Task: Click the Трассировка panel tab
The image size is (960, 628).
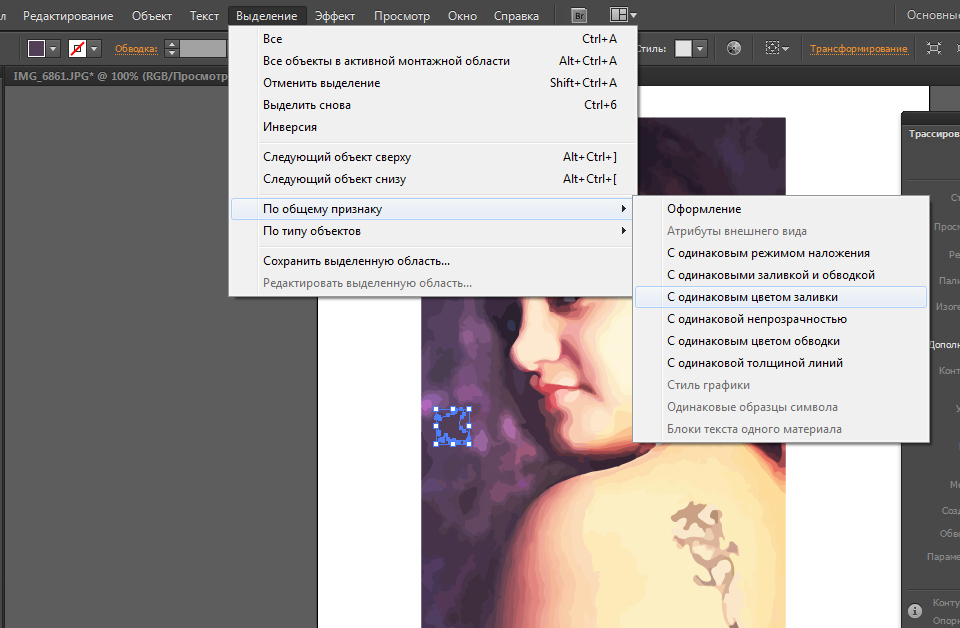Action: 933,133
